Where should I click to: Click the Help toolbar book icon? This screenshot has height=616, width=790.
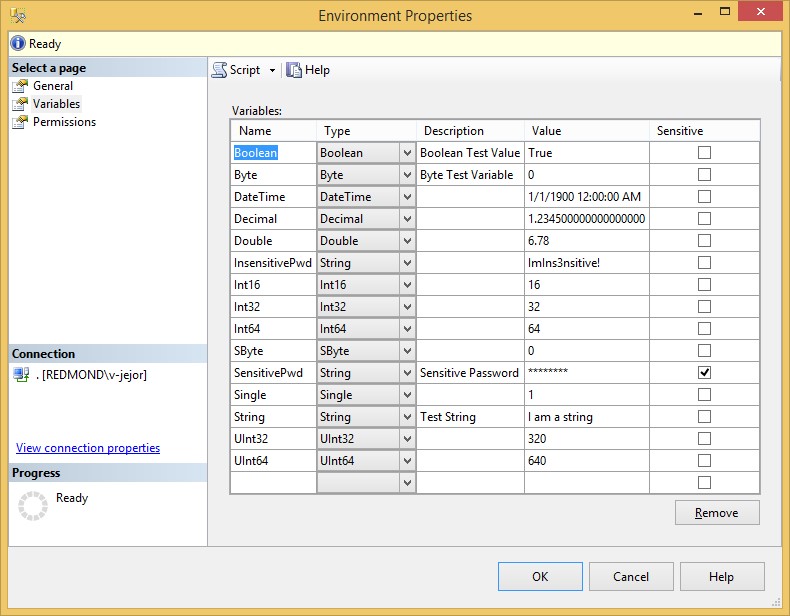click(x=294, y=70)
